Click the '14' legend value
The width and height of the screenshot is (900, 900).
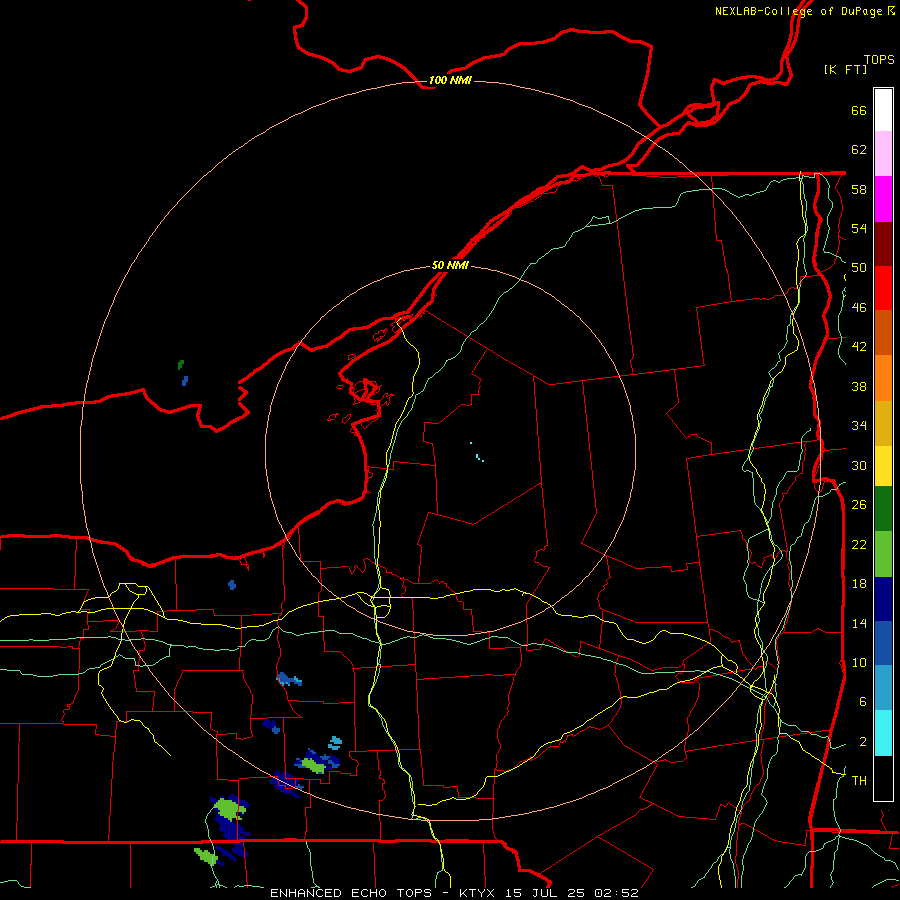pos(859,624)
